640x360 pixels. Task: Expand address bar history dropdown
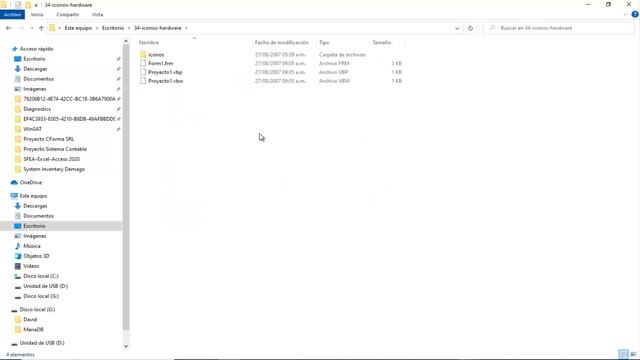(x=457, y=28)
